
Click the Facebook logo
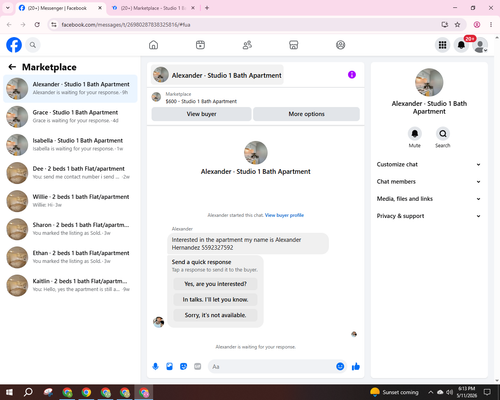tap(14, 45)
